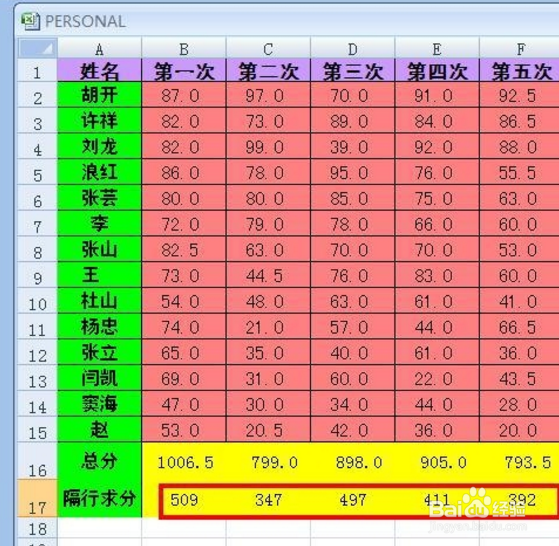Click the alternate-row sum cell 347
Screen dimensions: 559x546
point(268,499)
